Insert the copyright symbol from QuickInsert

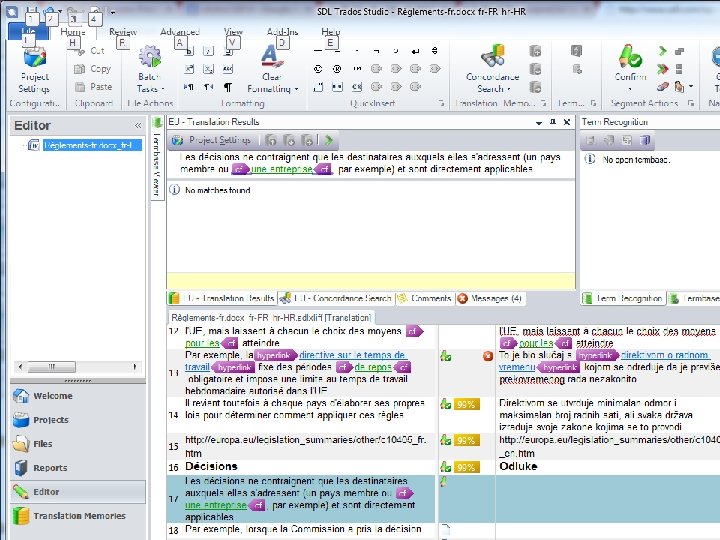pyautogui.click(x=318, y=69)
